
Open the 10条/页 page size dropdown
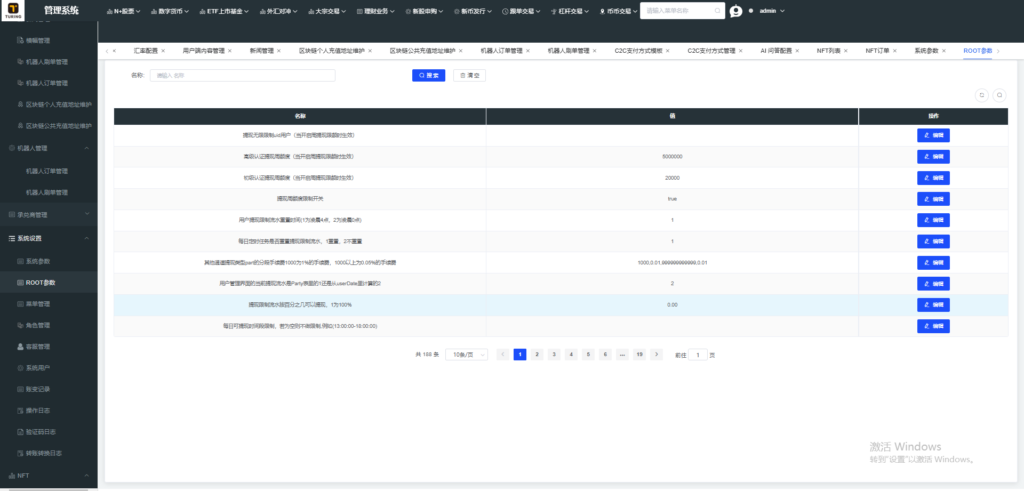[x=466, y=355]
